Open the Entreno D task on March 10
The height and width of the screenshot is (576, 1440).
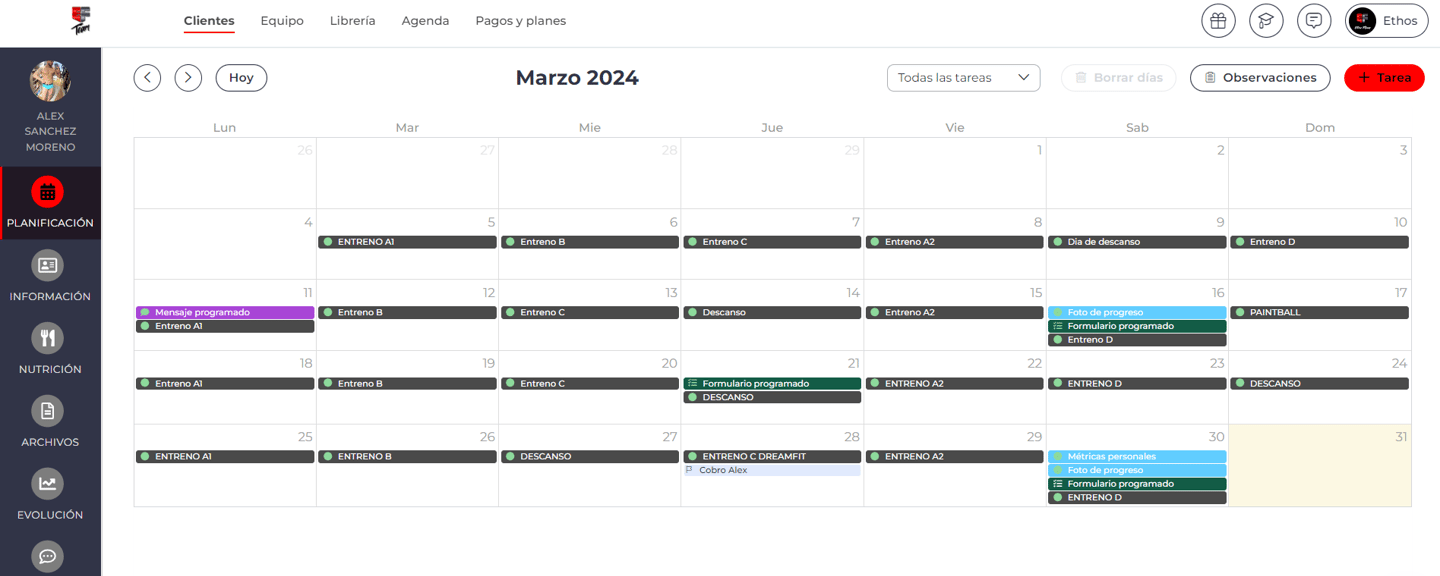(1320, 242)
